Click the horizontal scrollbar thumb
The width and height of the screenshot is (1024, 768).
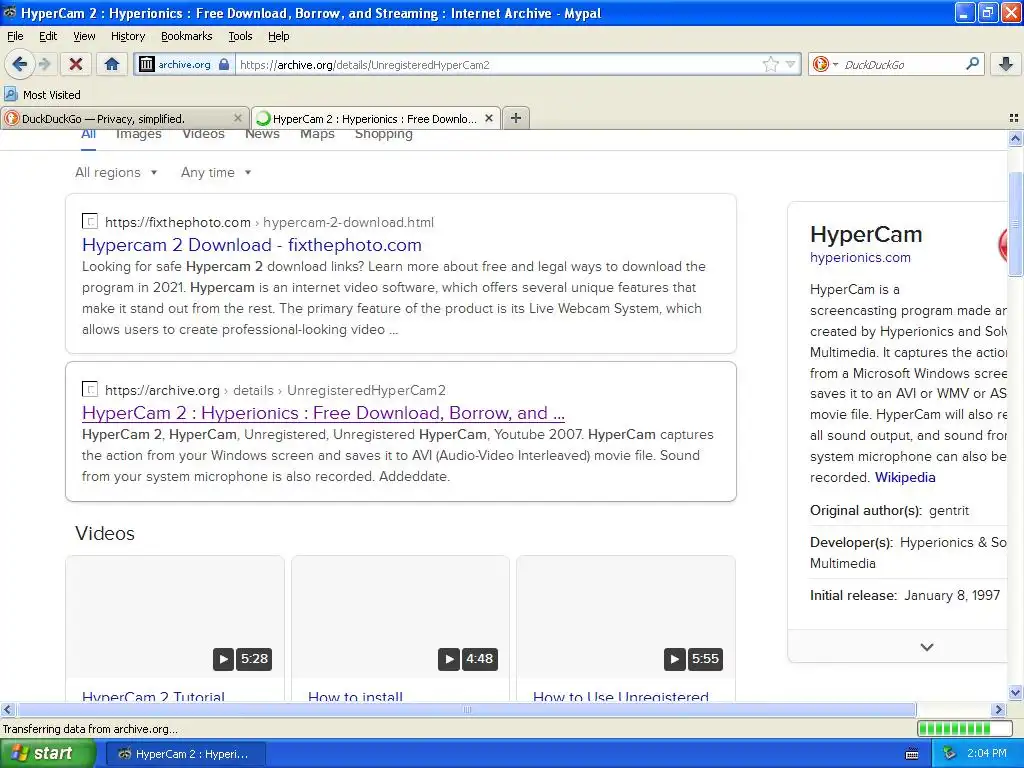click(x=466, y=709)
